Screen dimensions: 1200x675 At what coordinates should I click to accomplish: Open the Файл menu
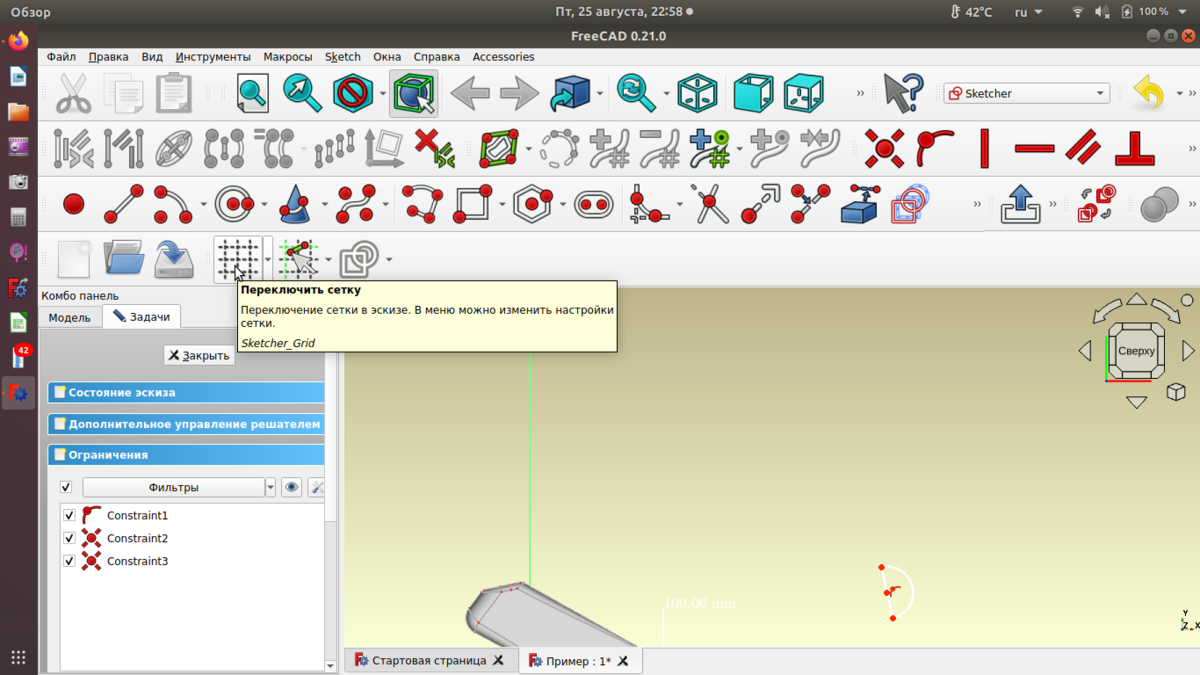(61, 57)
